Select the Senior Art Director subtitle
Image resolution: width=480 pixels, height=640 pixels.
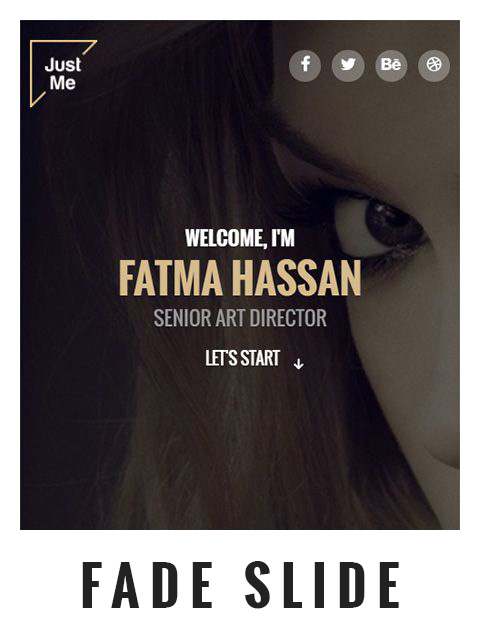(x=240, y=318)
